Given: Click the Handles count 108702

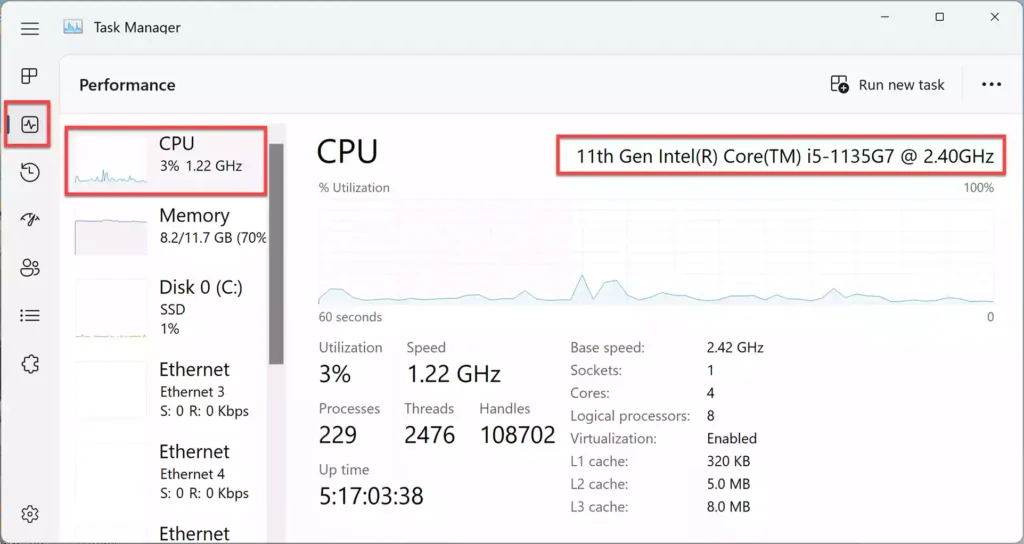Looking at the screenshot, I should click(517, 435).
